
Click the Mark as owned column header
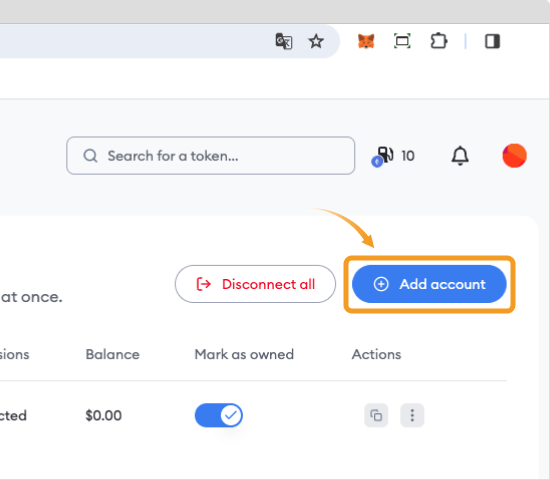[244, 354]
